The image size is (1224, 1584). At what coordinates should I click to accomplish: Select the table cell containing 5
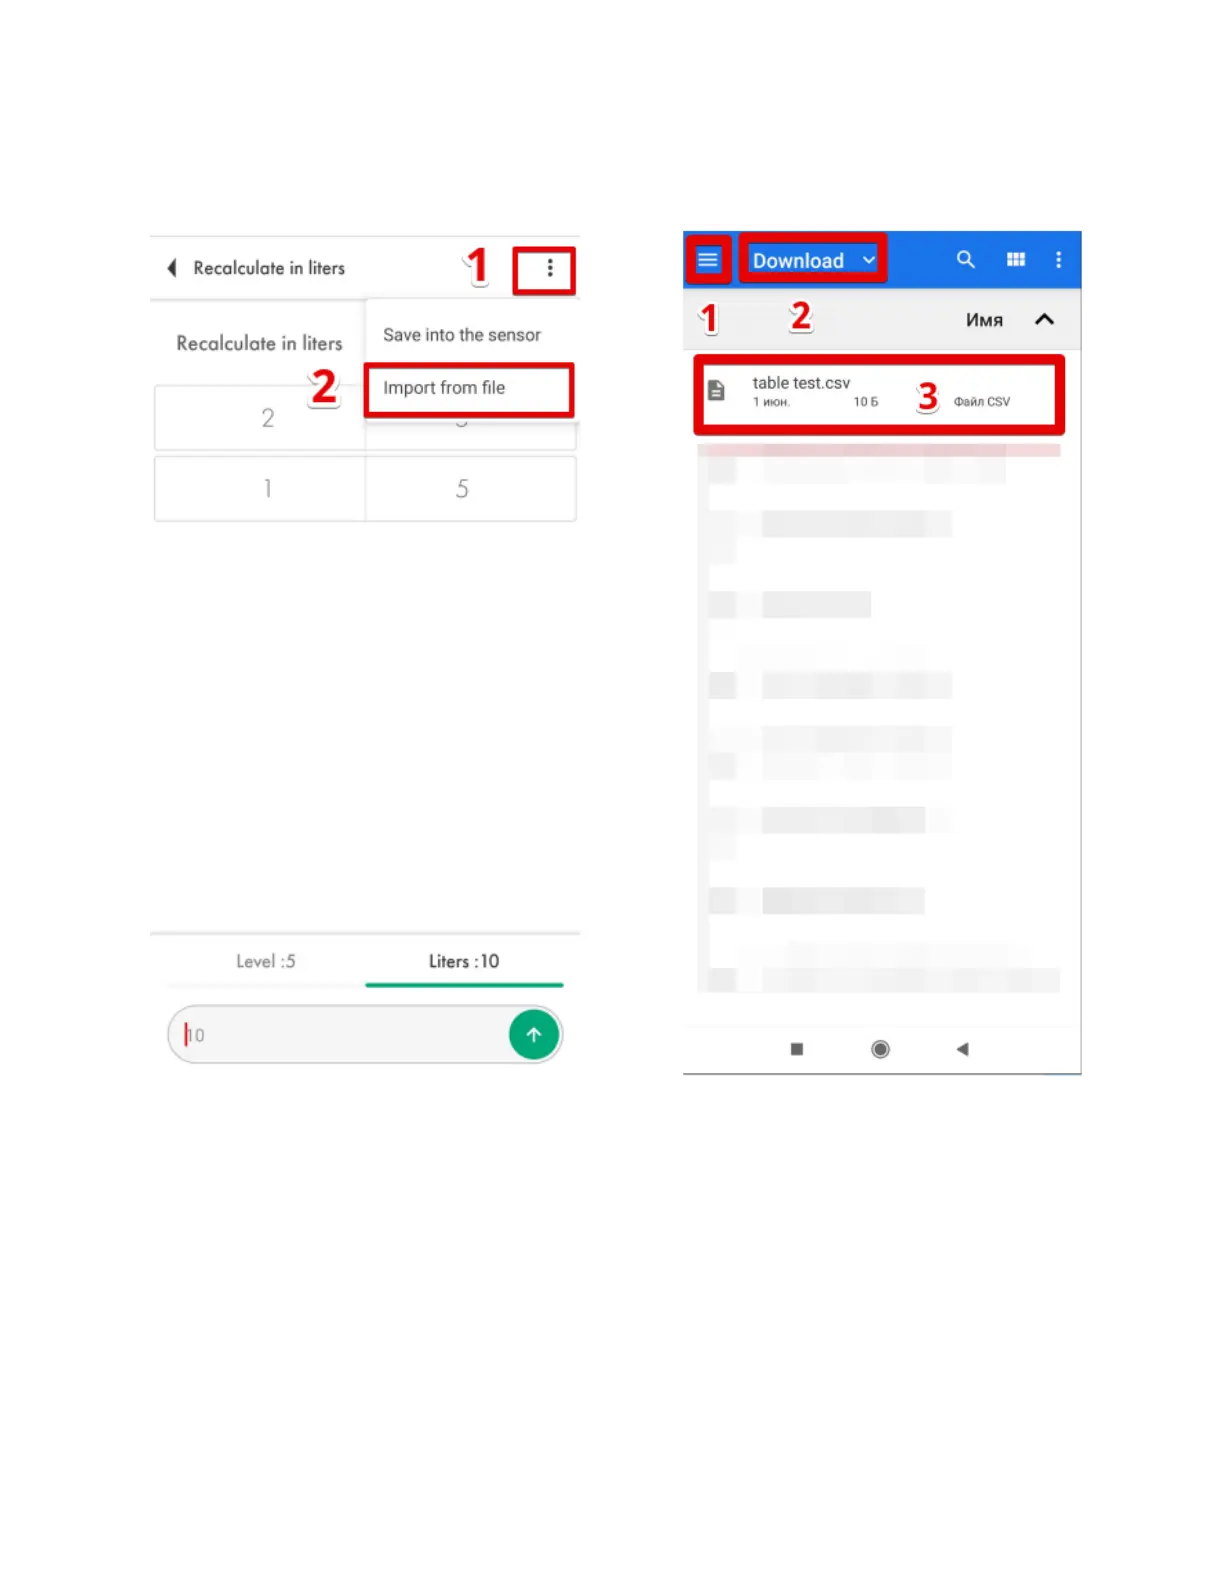462,489
